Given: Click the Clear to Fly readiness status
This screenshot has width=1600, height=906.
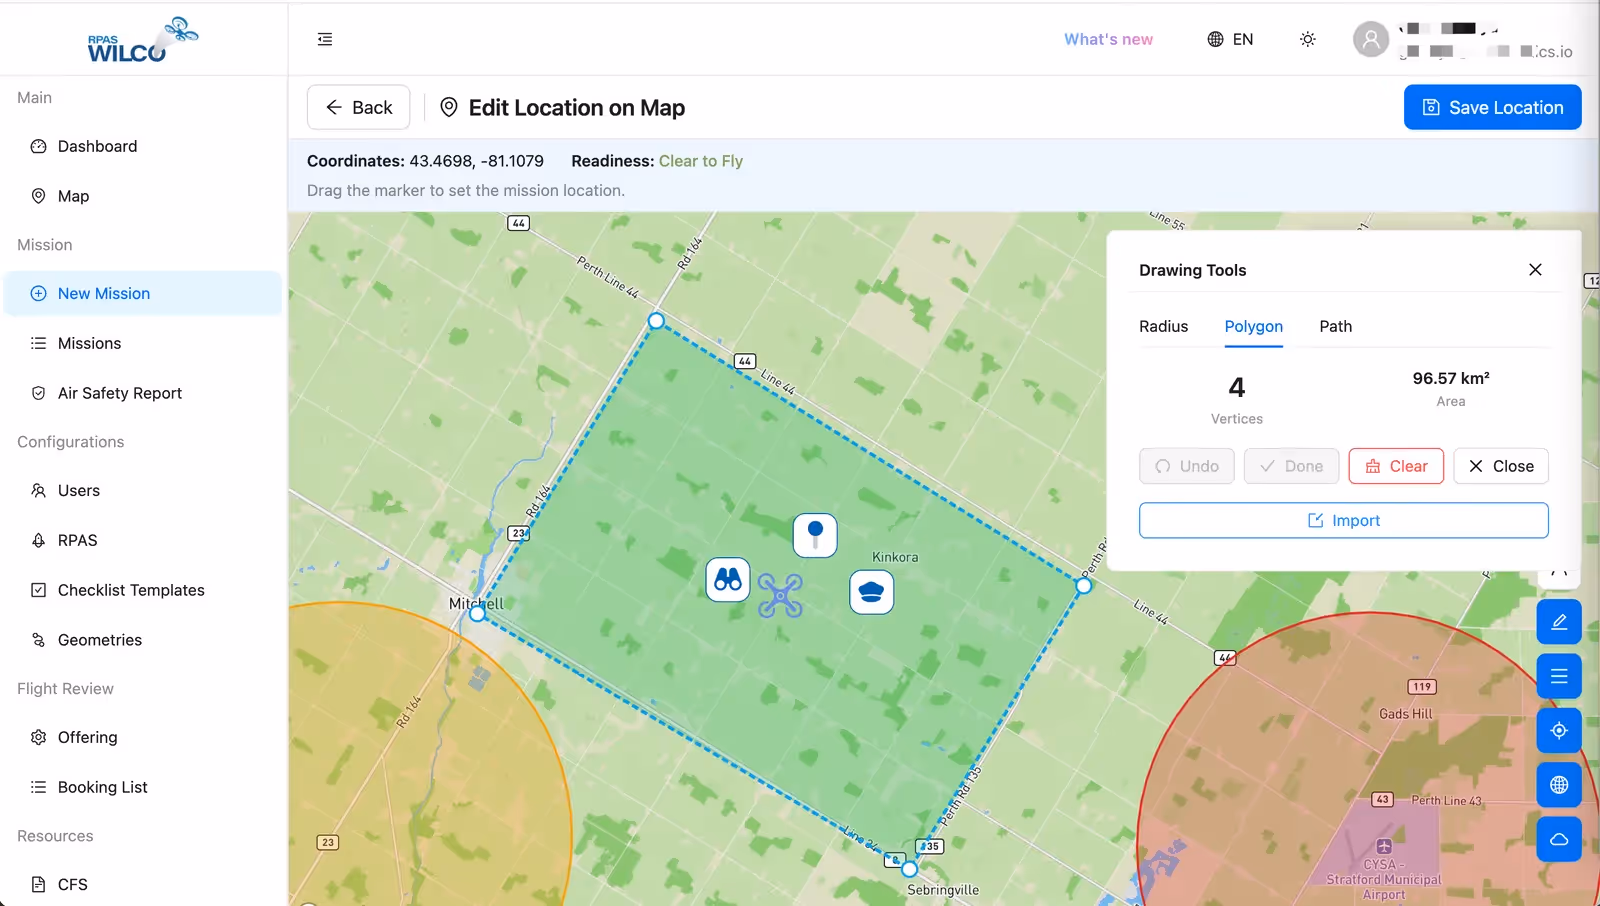Looking at the screenshot, I should 701,161.
